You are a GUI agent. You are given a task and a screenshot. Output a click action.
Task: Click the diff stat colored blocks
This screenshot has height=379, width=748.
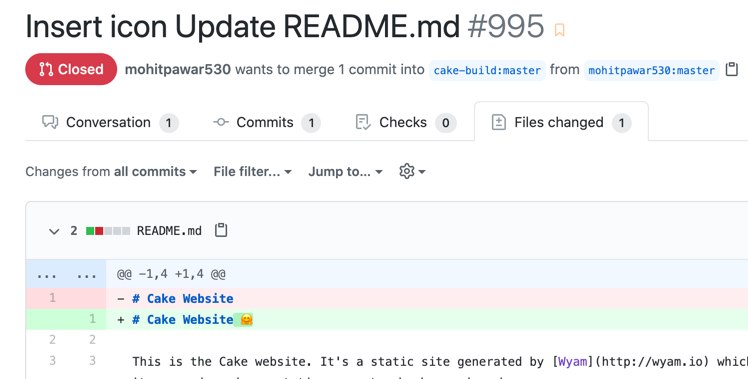click(108, 231)
